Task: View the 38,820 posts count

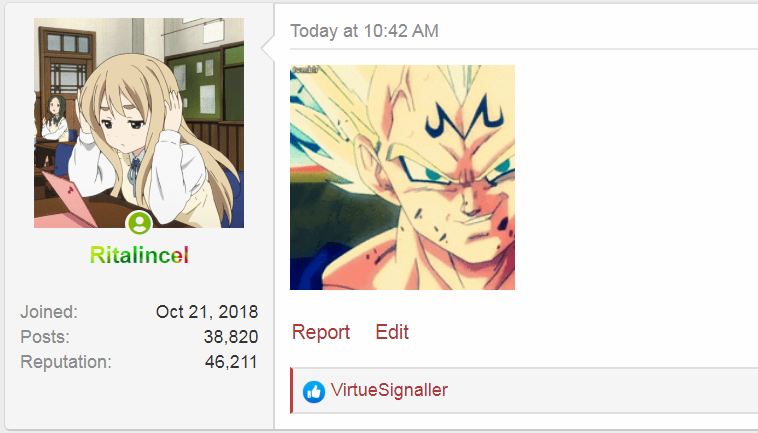Action: coord(231,337)
